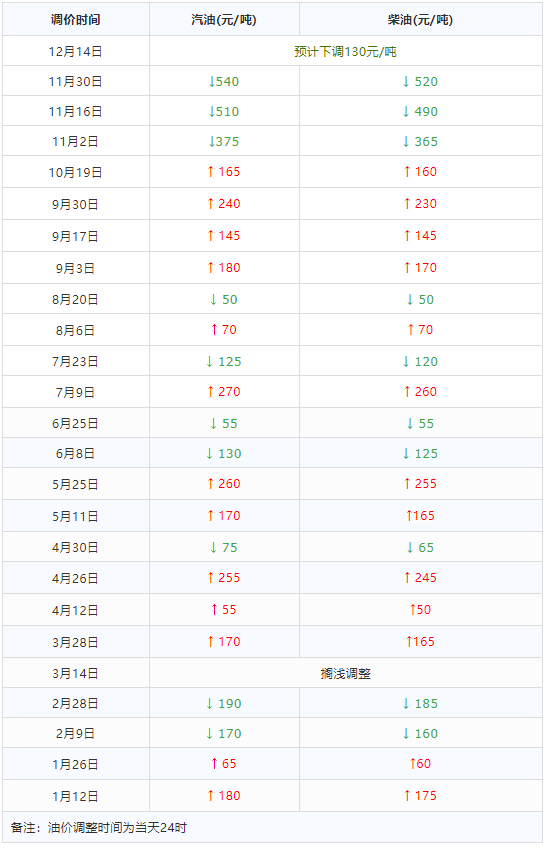
Task: Select the 4月30日 date cell
Action: point(76,548)
